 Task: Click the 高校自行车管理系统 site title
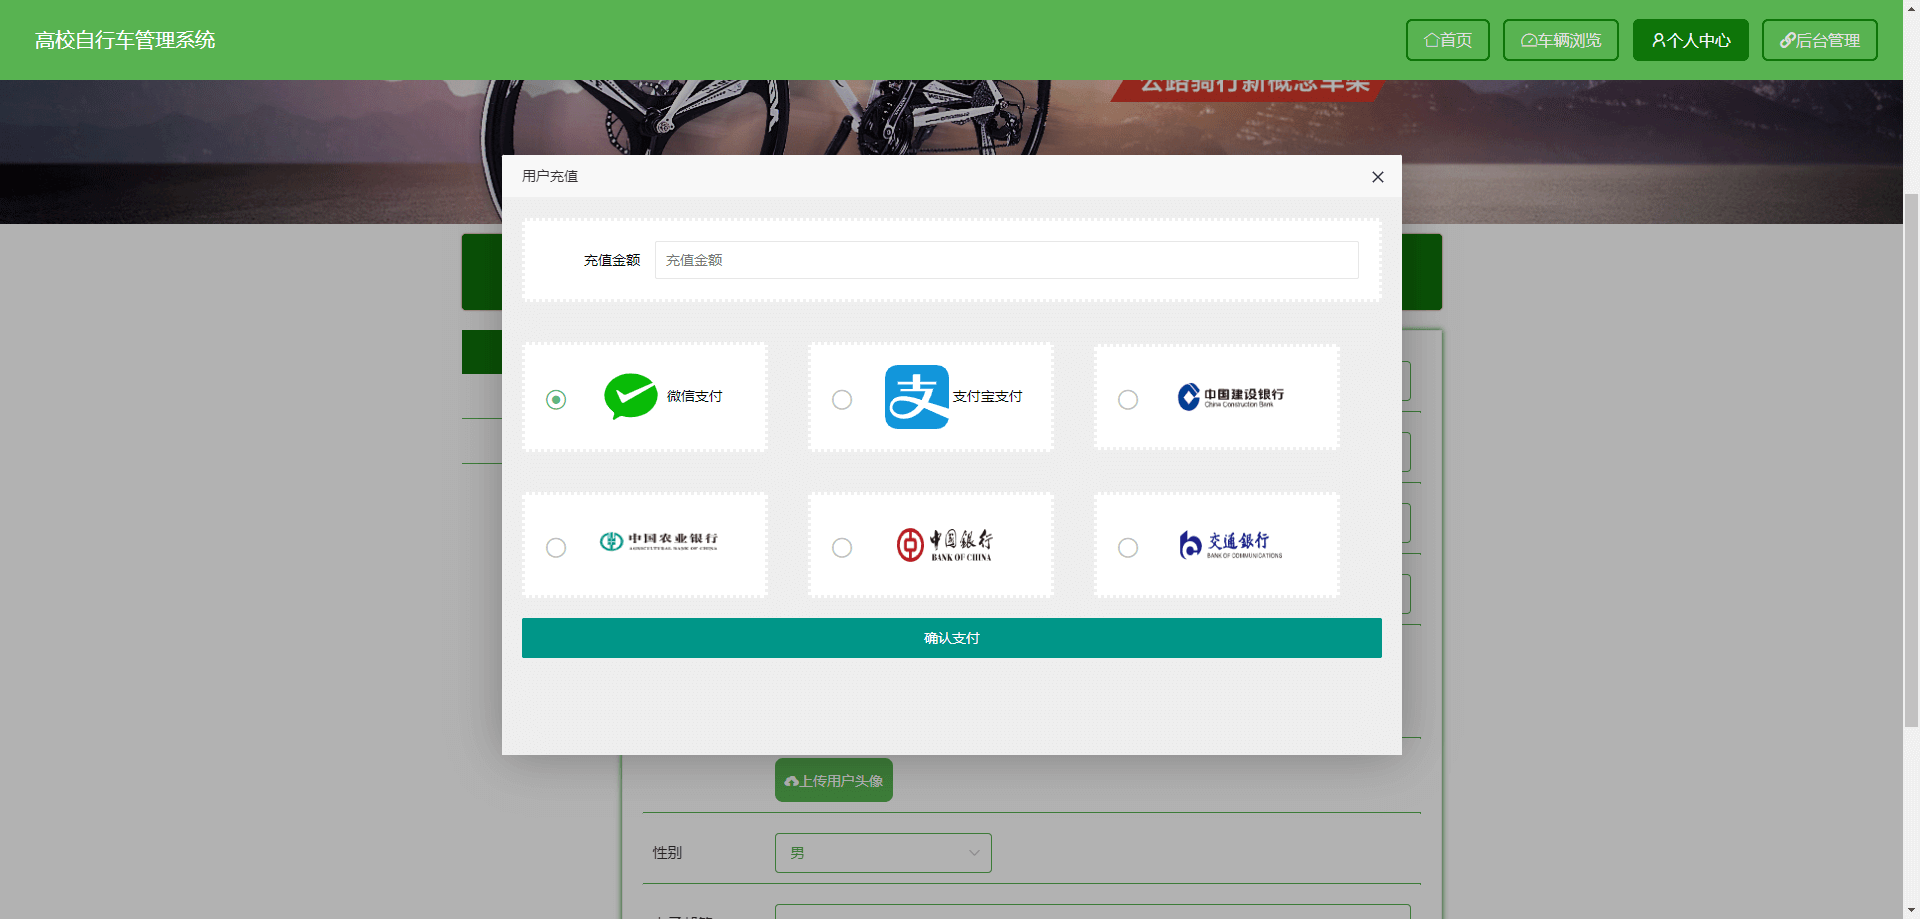[x=125, y=40]
